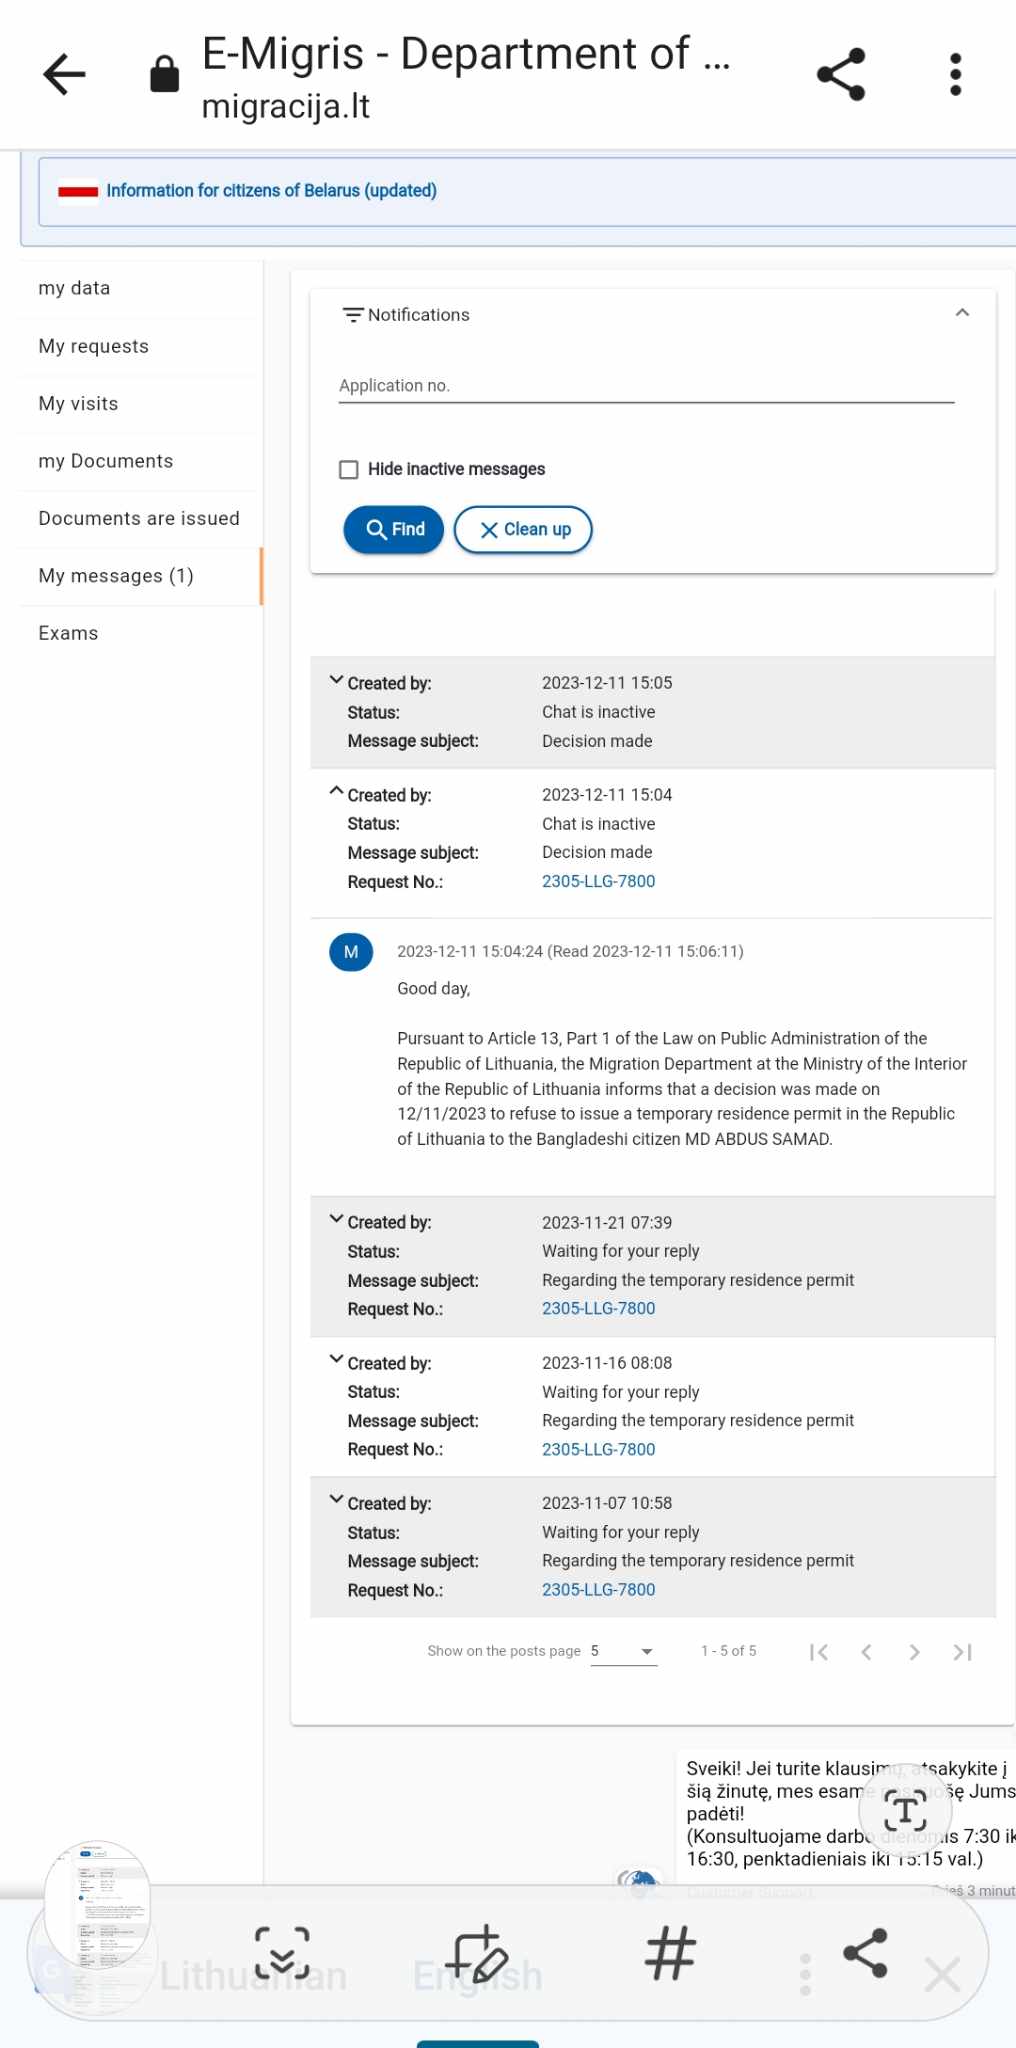Click the Clean up button

coord(523,529)
